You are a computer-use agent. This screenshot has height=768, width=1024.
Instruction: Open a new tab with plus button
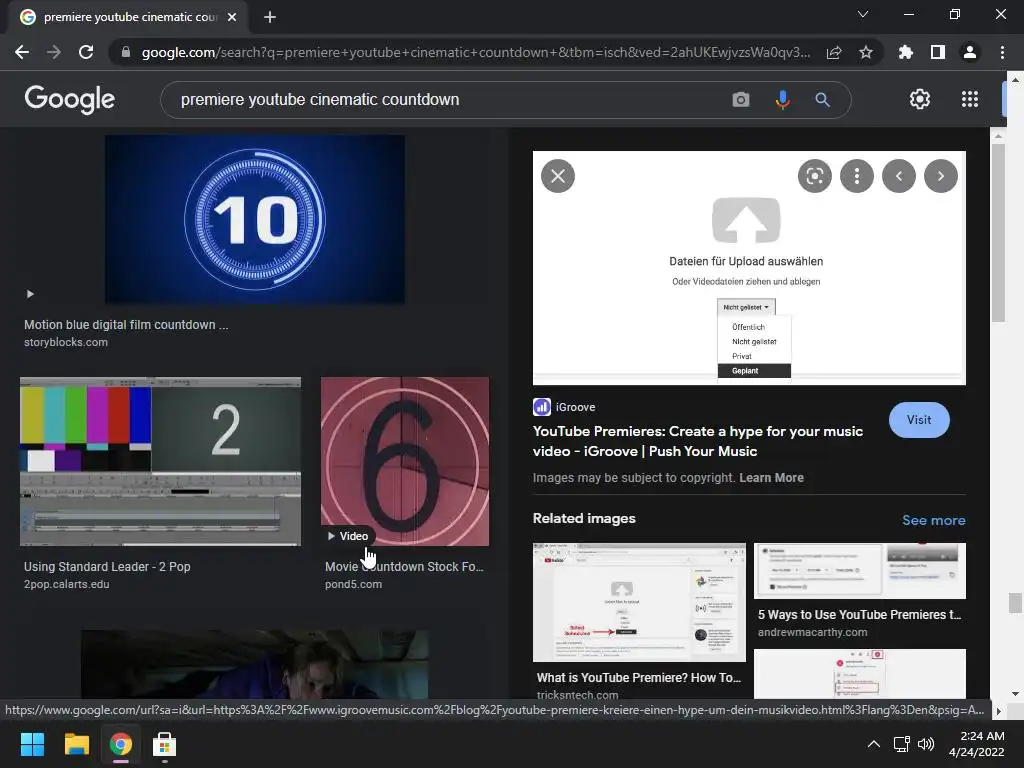270,17
